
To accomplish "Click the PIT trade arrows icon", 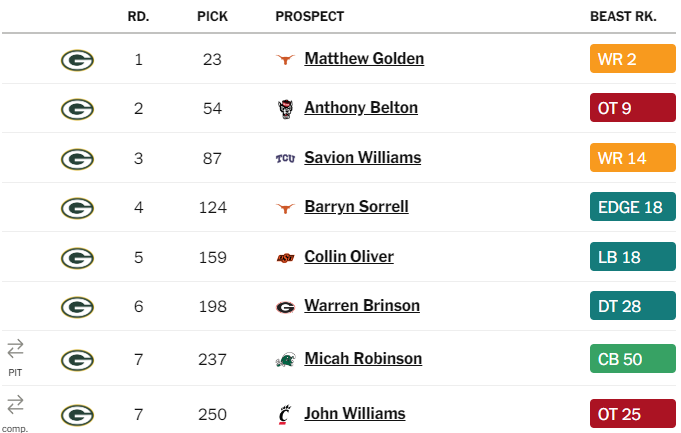I will [x=15, y=349].
